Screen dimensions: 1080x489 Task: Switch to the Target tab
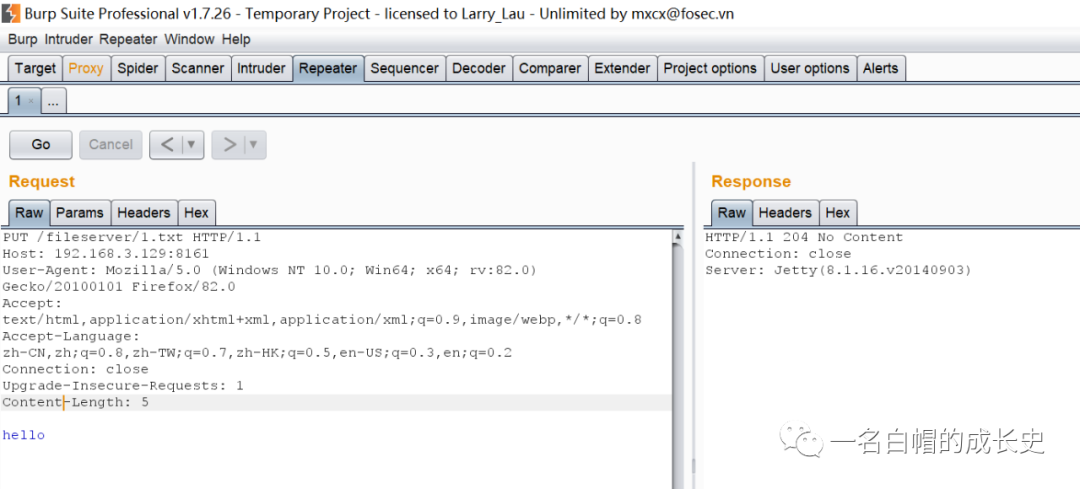pyautogui.click(x=35, y=69)
